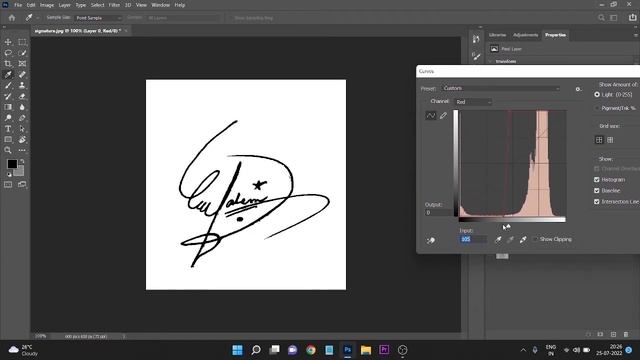
Task: Open the Image menu
Action: (x=47, y=5)
